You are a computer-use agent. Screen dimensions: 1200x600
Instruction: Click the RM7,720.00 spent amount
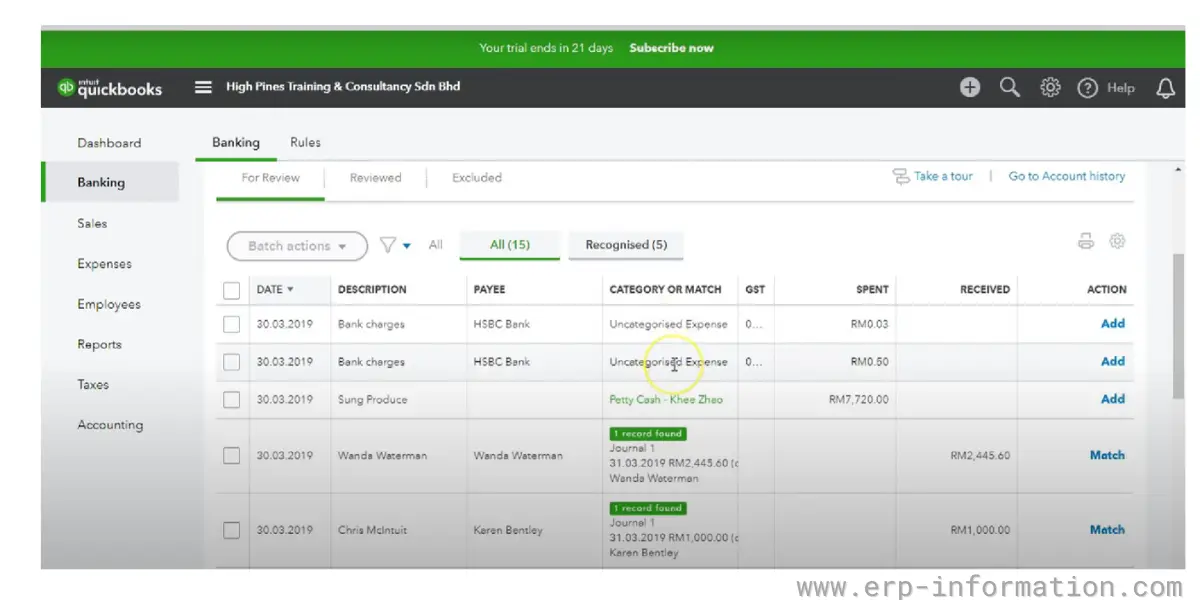(859, 399)
